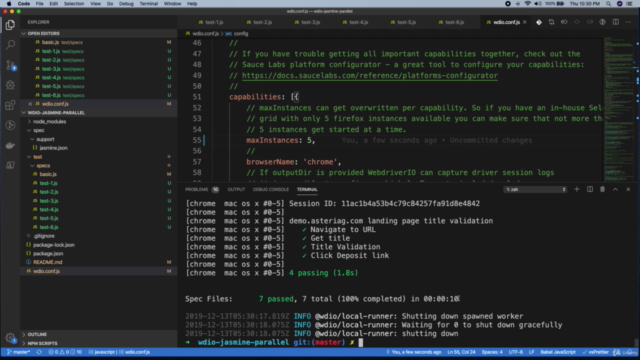This screenshot has height=360, width=640.
Task: Open the Docker view in activity bar
Action: (x=10, y=145)
